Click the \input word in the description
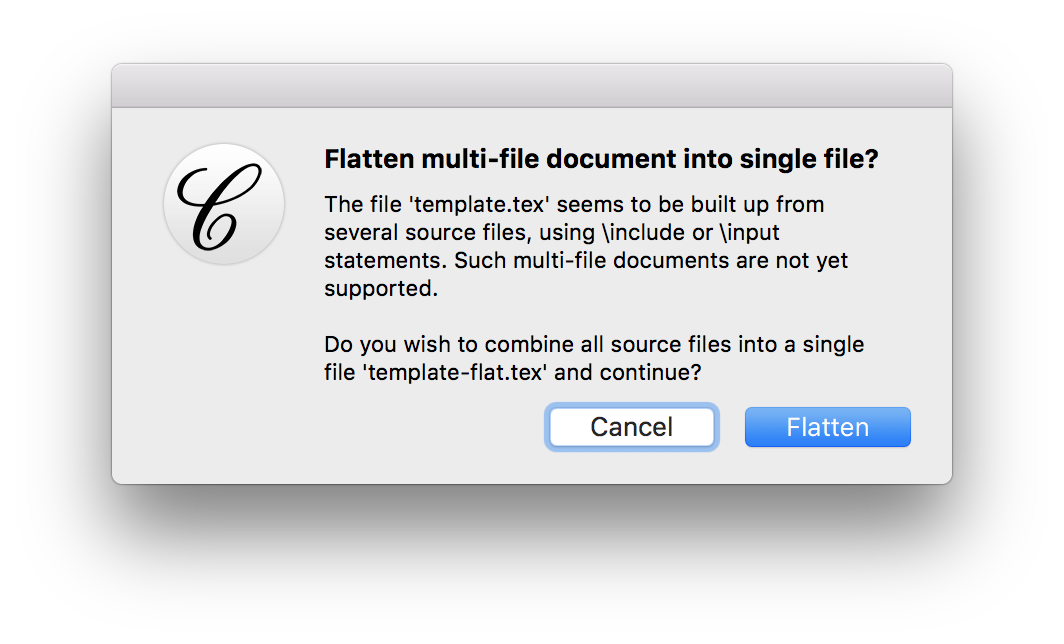Image resolution: width=1064 pixels, height=644 pixels. point(750,232)
